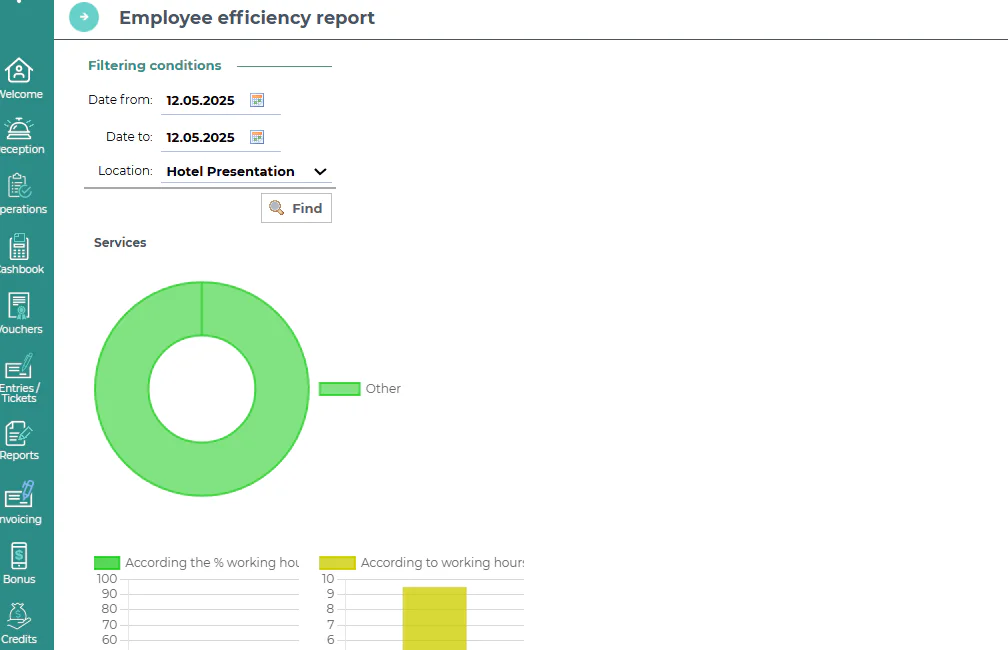This screenshot has height=650, width=1008.
Task: Open the Bonus phone icon
Action: pyautogui.click(x=19, y=556)
